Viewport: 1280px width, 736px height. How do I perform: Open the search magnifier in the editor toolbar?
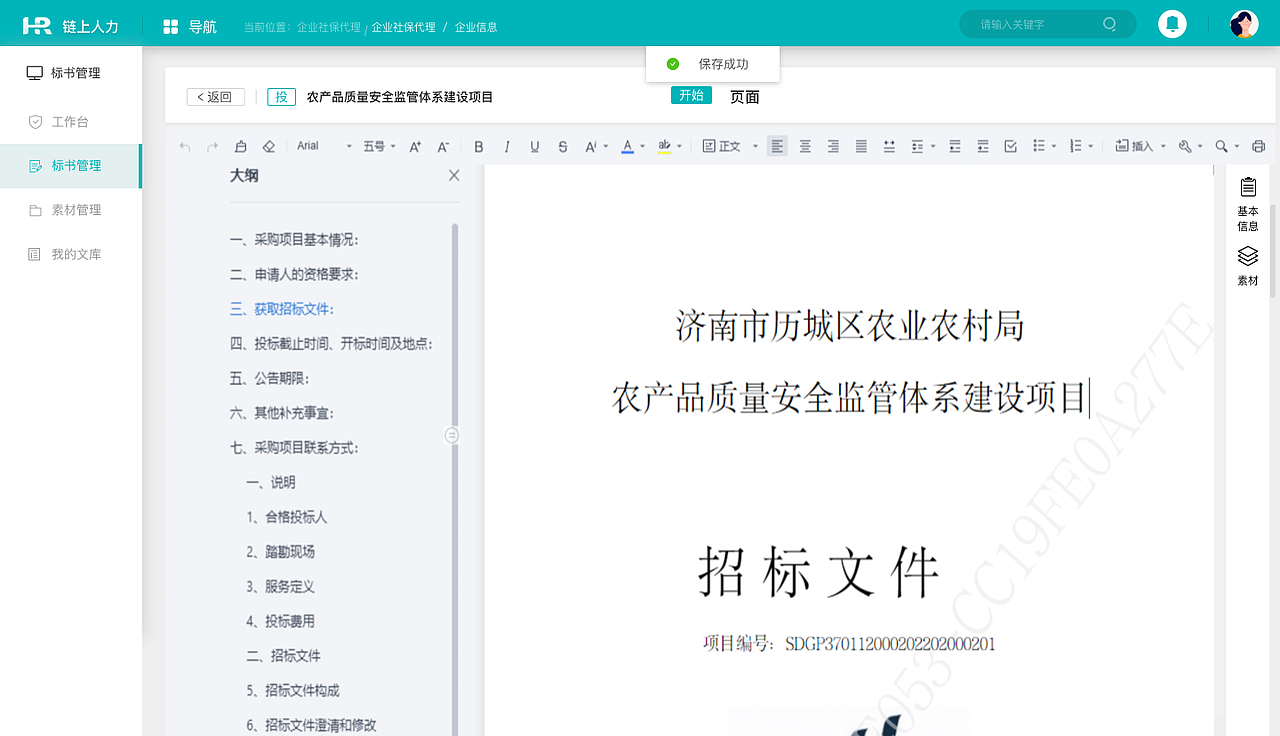(1221, 145)
